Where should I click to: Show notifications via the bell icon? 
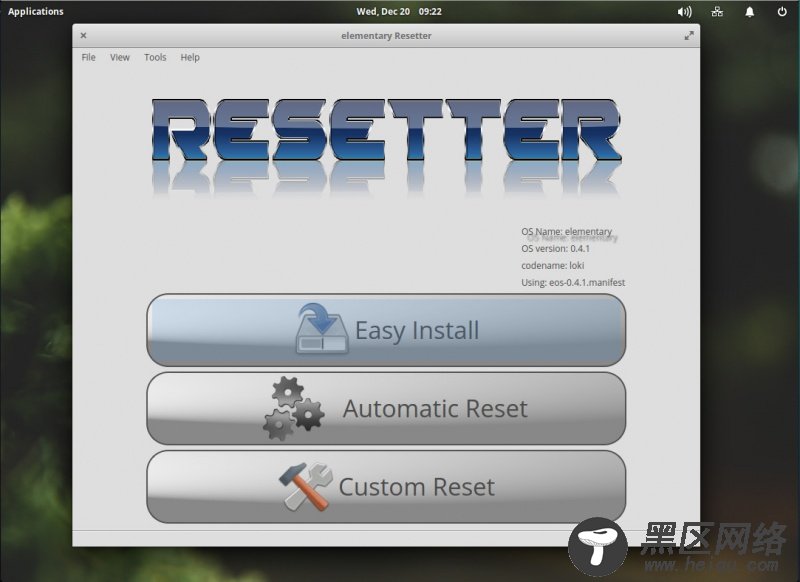(x=749, y=12)
